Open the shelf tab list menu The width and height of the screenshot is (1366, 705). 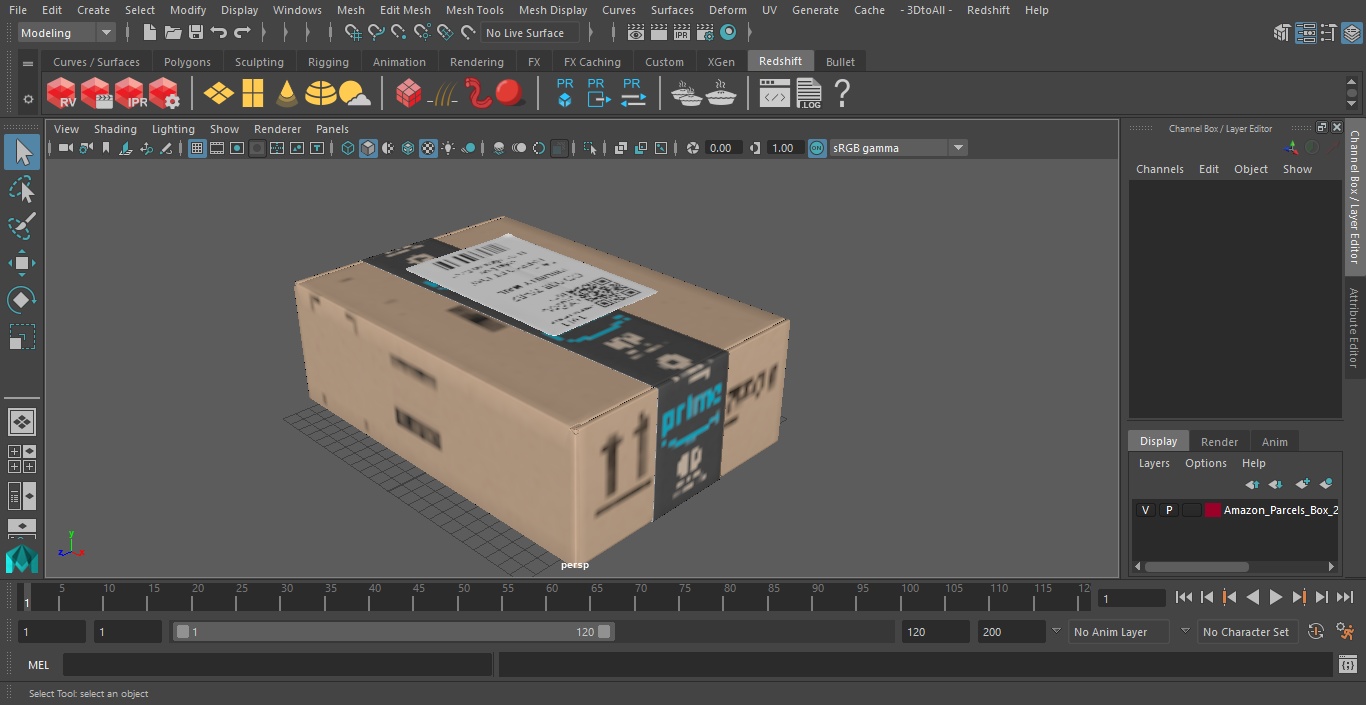click(x=28, y=62)
